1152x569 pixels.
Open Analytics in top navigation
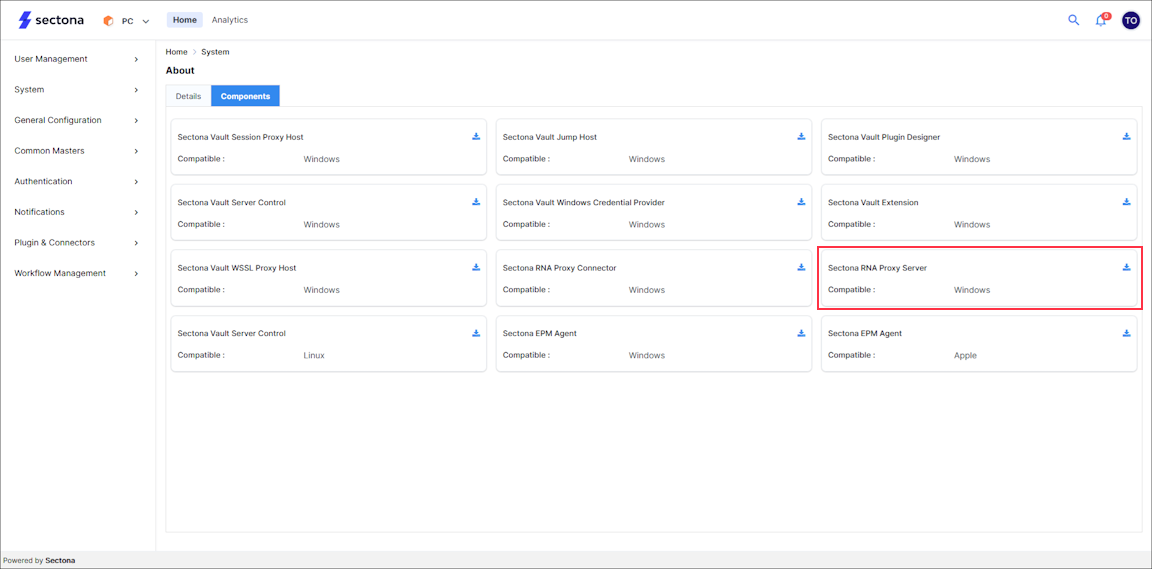[x=230, y=20]
